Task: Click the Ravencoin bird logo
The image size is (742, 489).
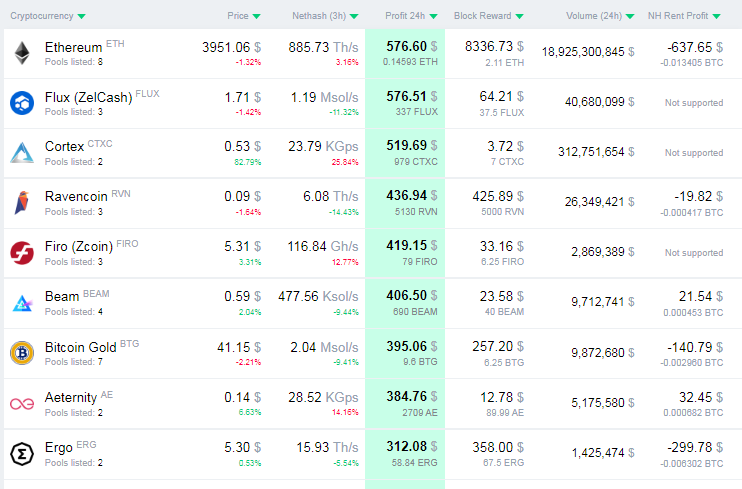Action: pos(22,203)
